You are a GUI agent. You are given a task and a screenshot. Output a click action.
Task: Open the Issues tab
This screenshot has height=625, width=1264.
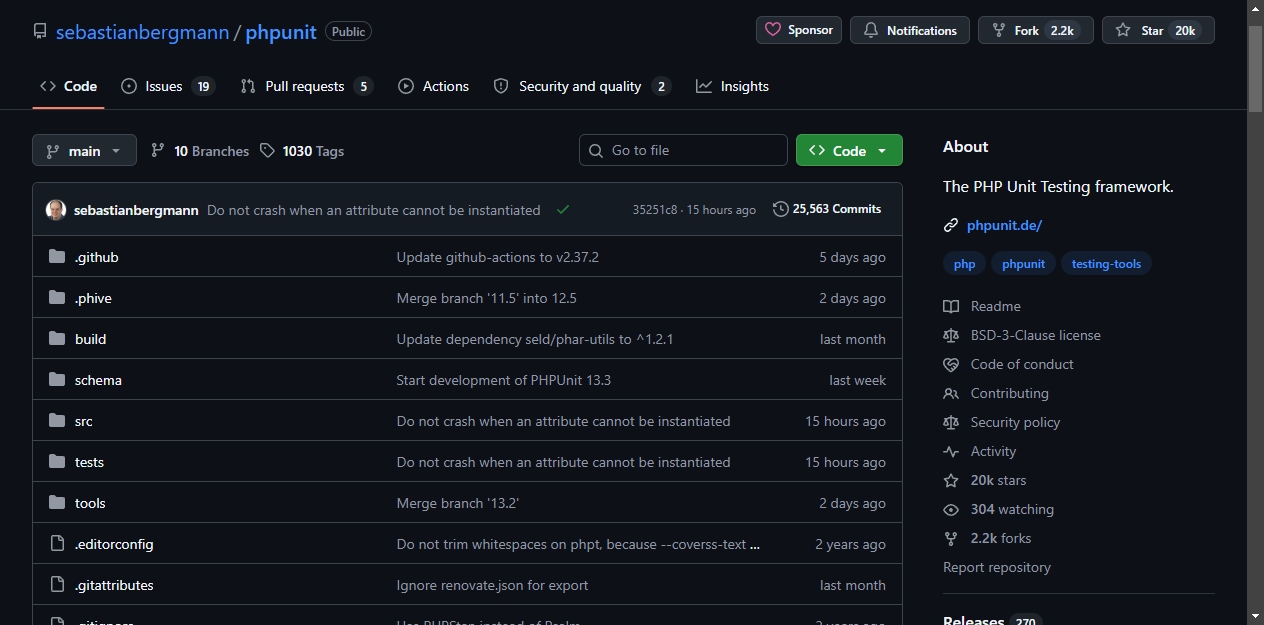pos(167,86)
